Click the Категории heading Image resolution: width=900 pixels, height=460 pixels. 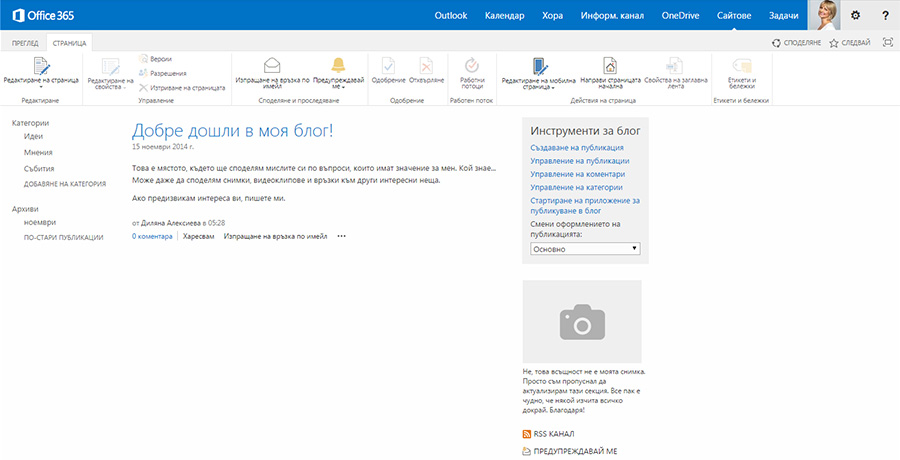pos(30,123)
